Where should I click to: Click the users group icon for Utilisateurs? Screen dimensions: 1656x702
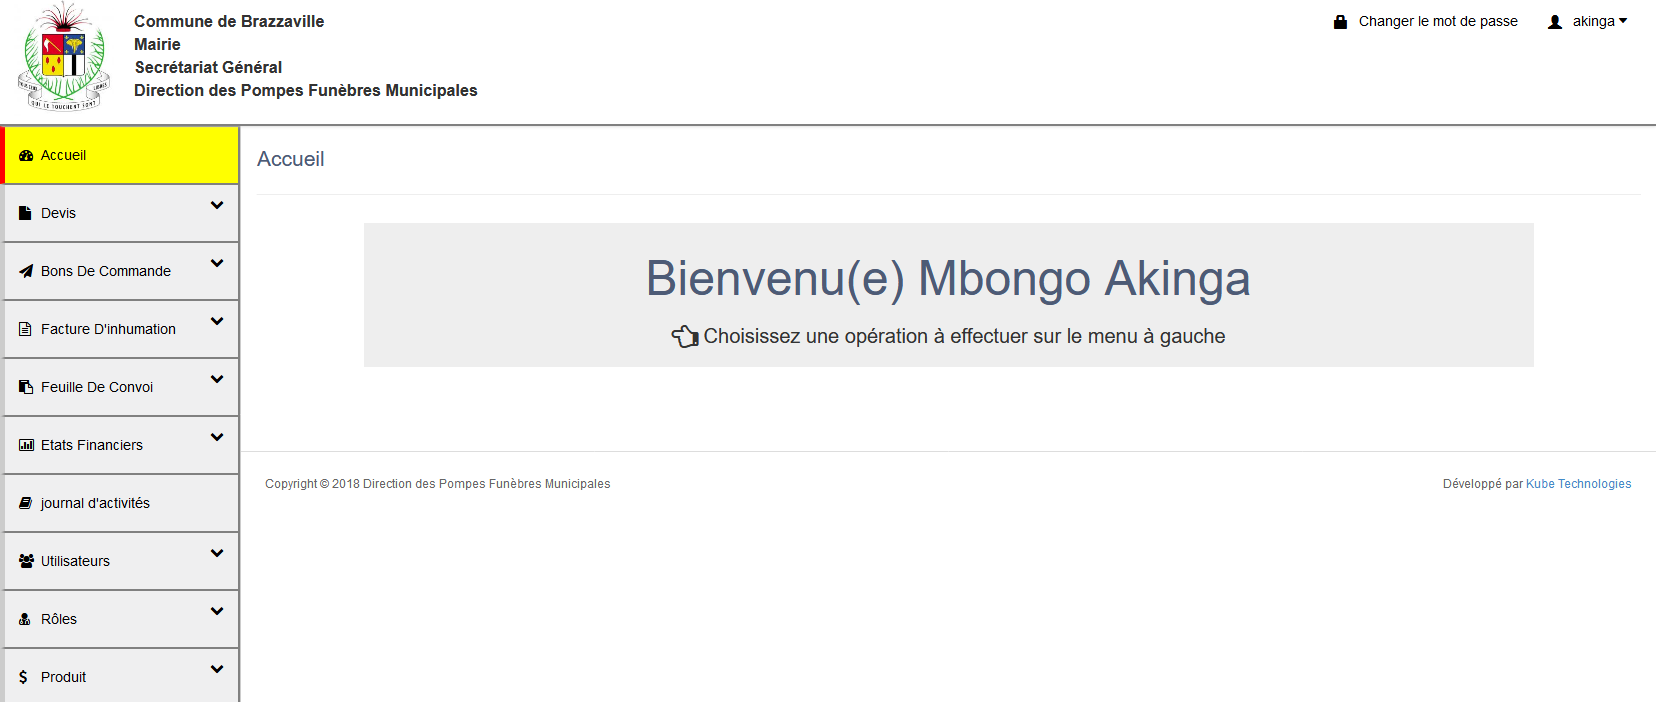[x=26, y=561]
